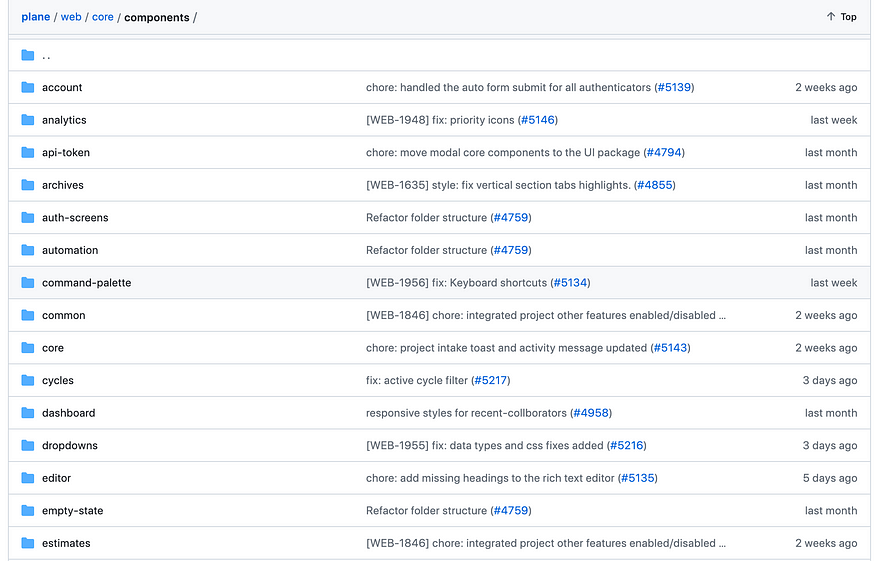
Task: Click the up arrow icon next to Top
Action: coord(831,17)
